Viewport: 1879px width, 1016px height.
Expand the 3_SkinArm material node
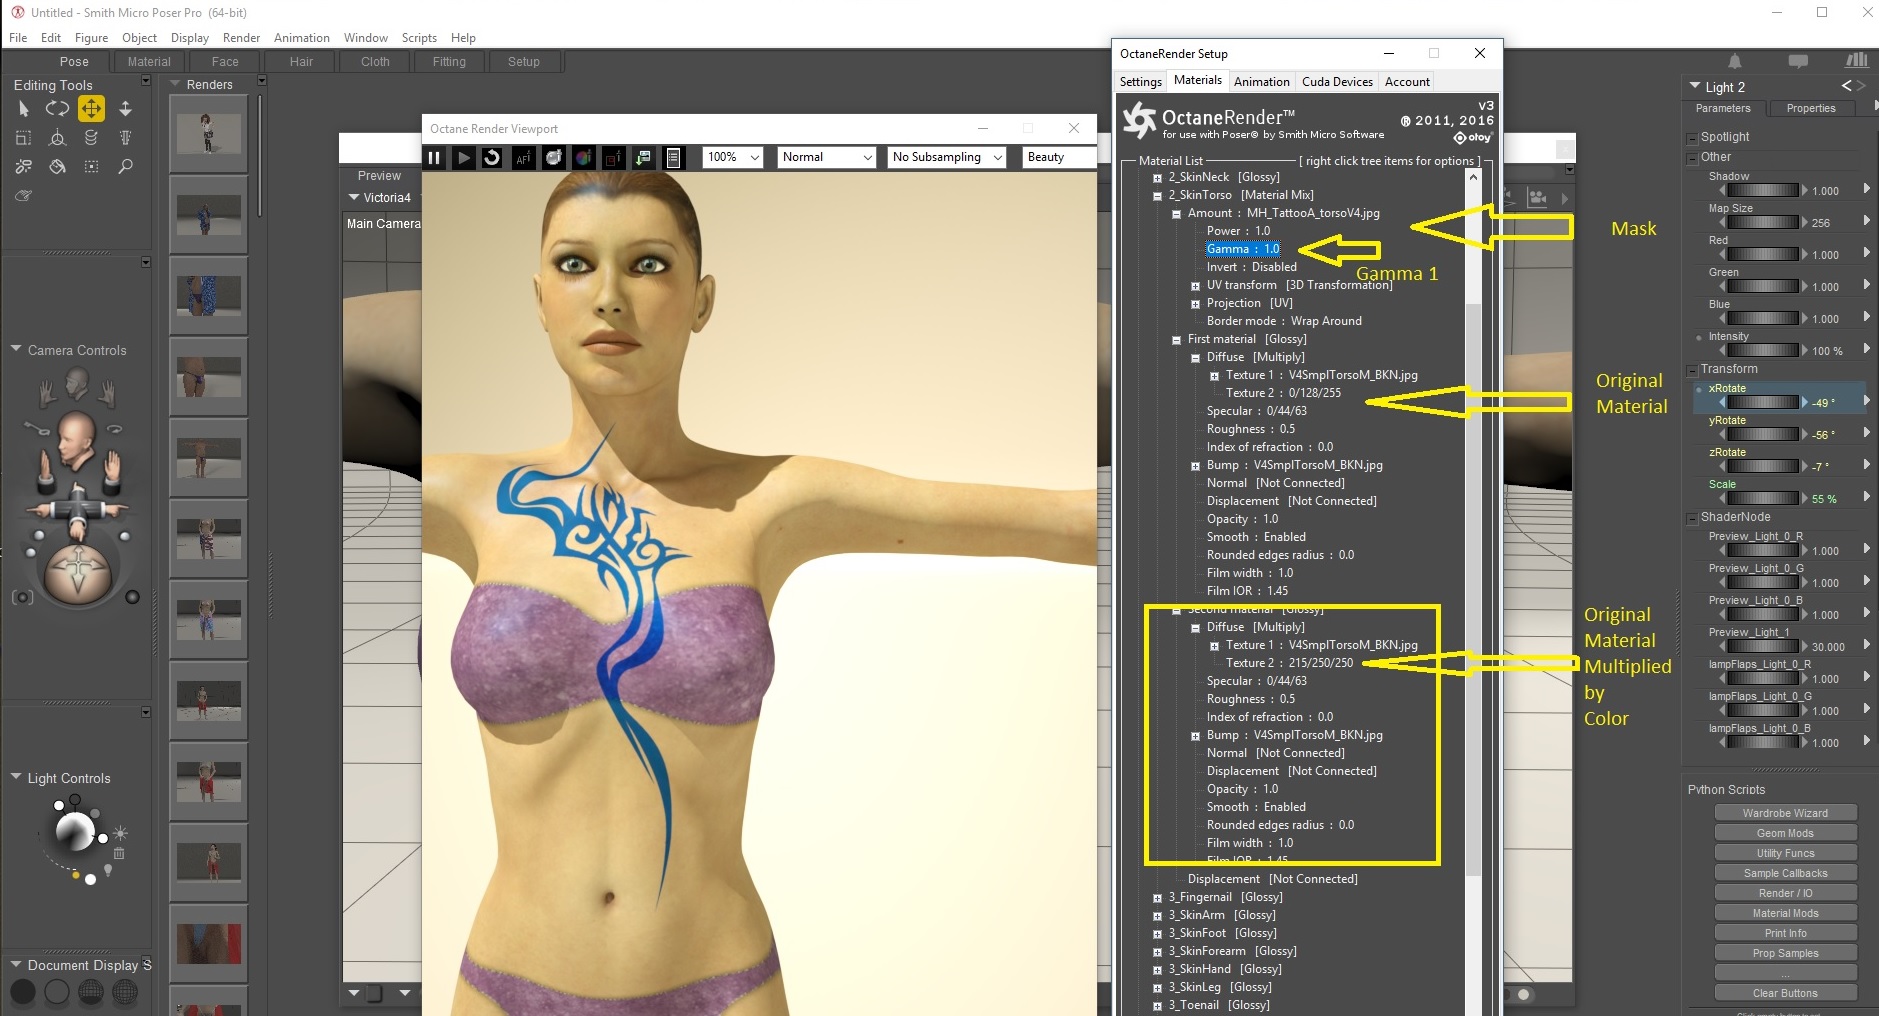coord(1157,916)
